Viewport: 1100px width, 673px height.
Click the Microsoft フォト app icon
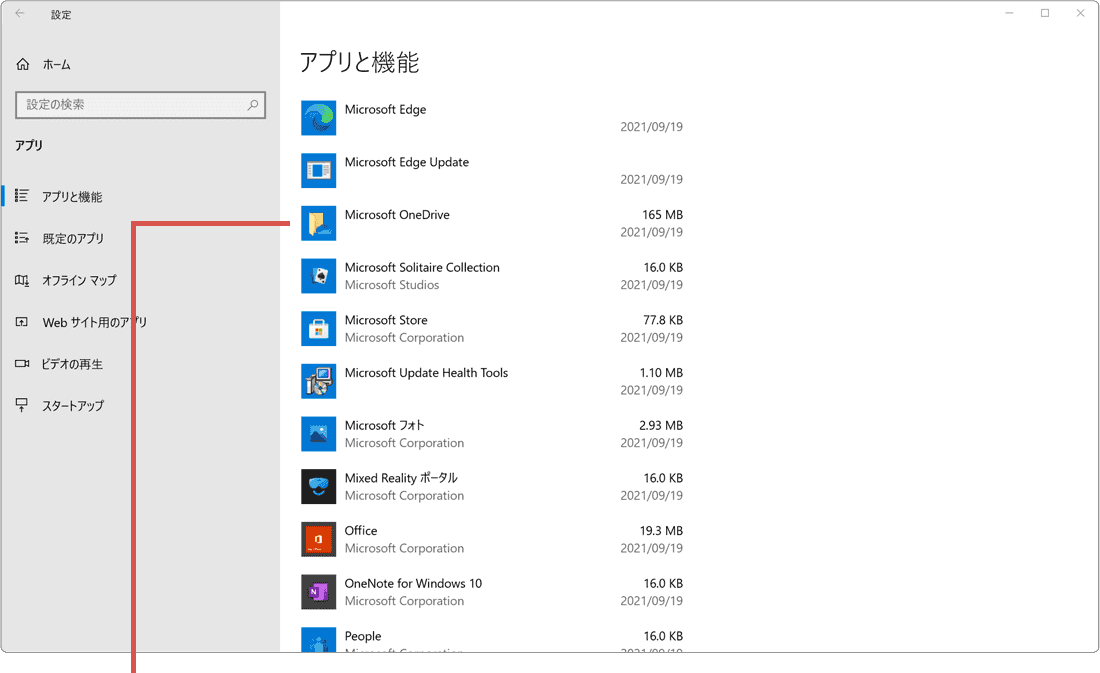pyautogui.click(x=318, y=434)
